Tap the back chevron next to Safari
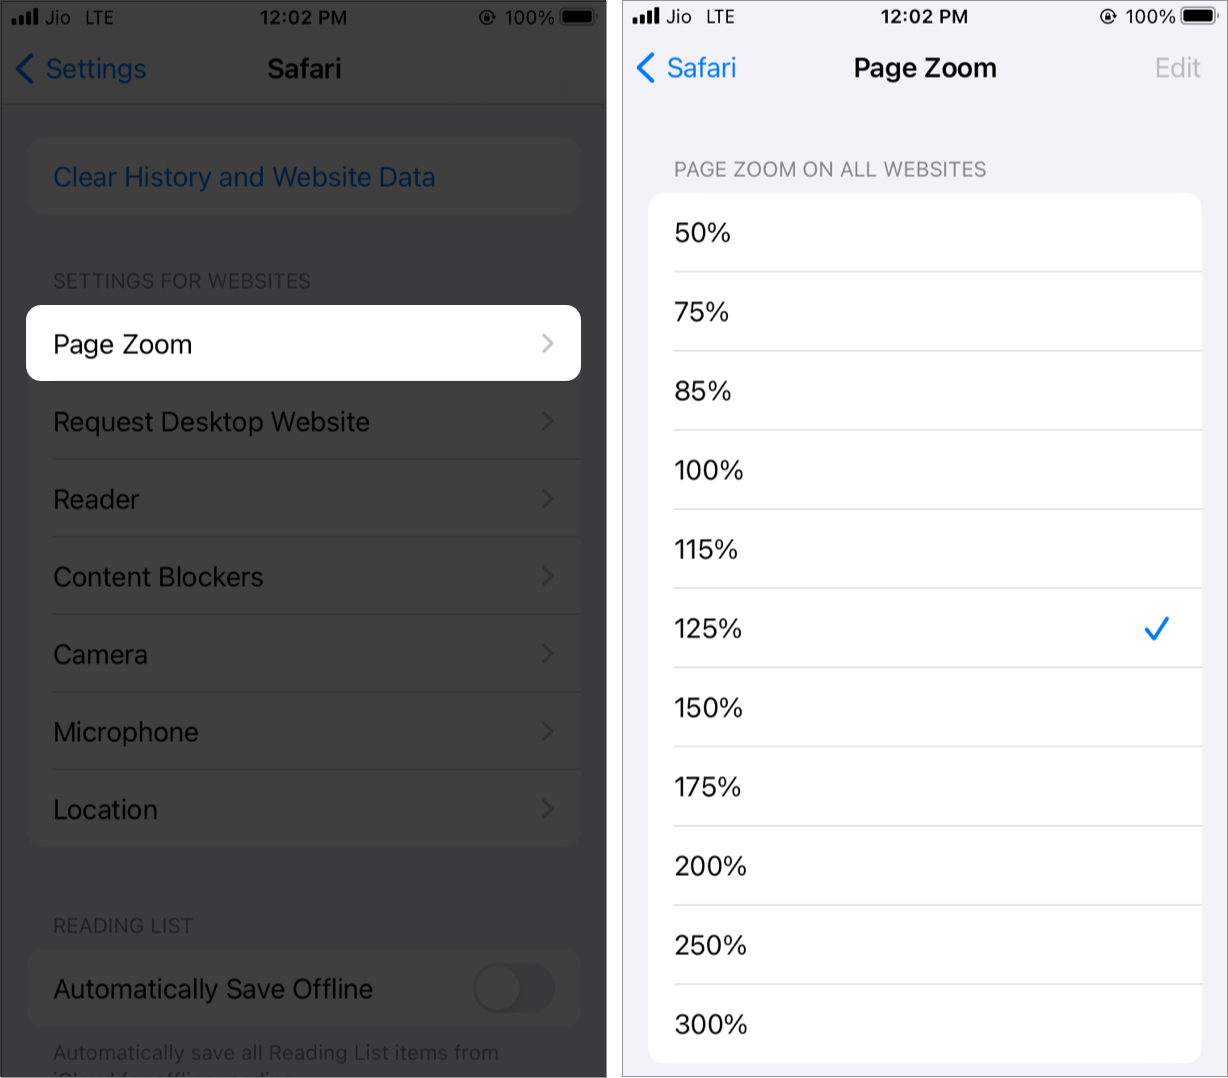This screenshot has height=1078, width=1228. [646, 68]
